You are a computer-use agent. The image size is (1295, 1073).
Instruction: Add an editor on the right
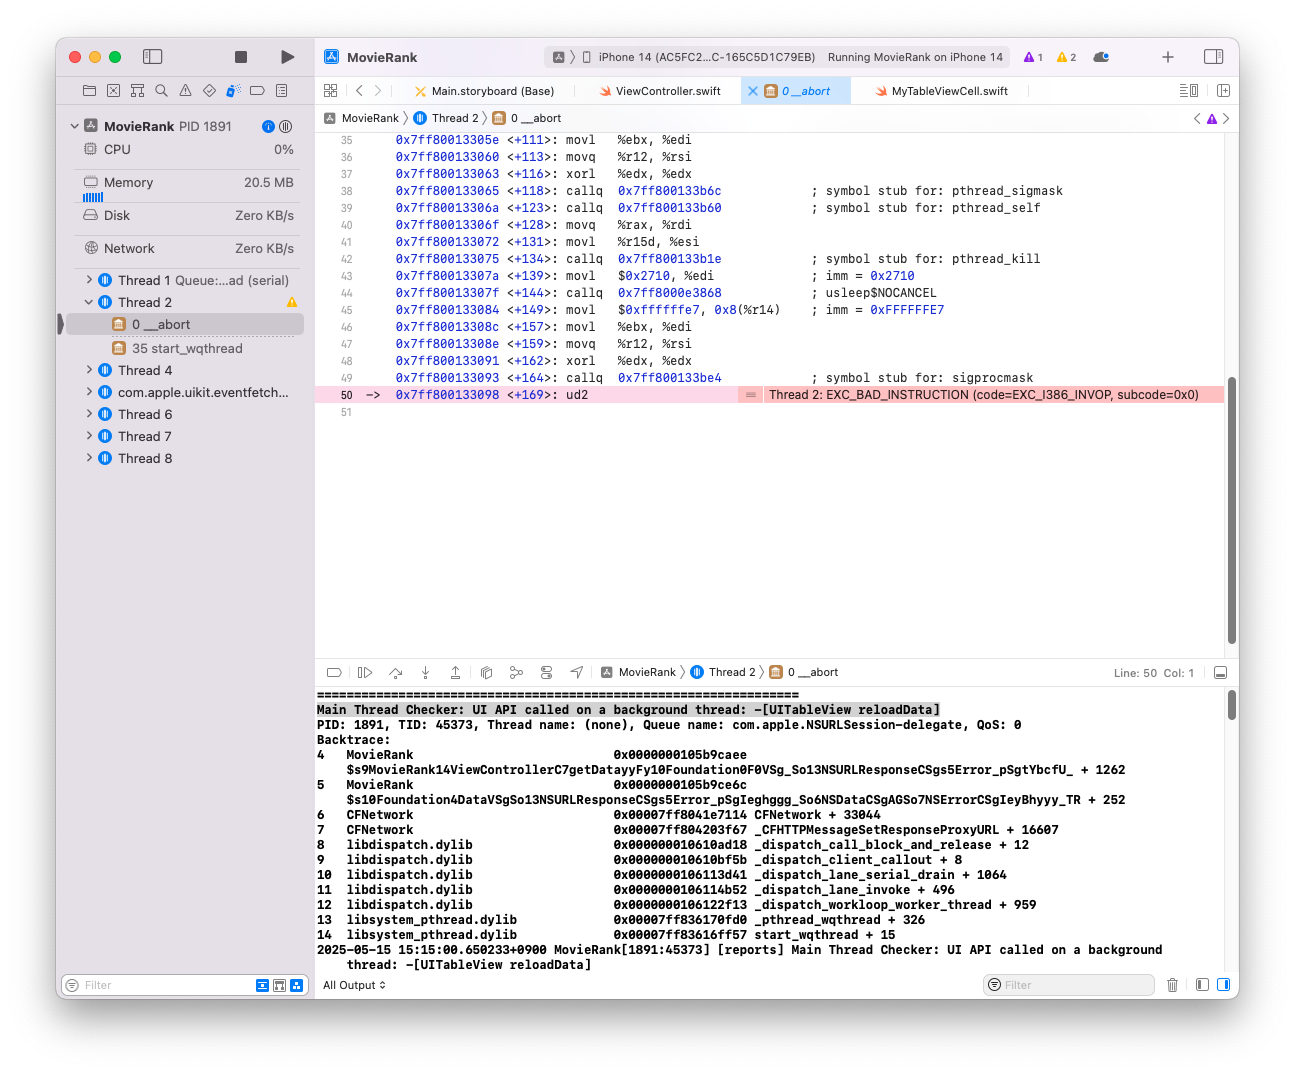click(x=1223, y=91)
